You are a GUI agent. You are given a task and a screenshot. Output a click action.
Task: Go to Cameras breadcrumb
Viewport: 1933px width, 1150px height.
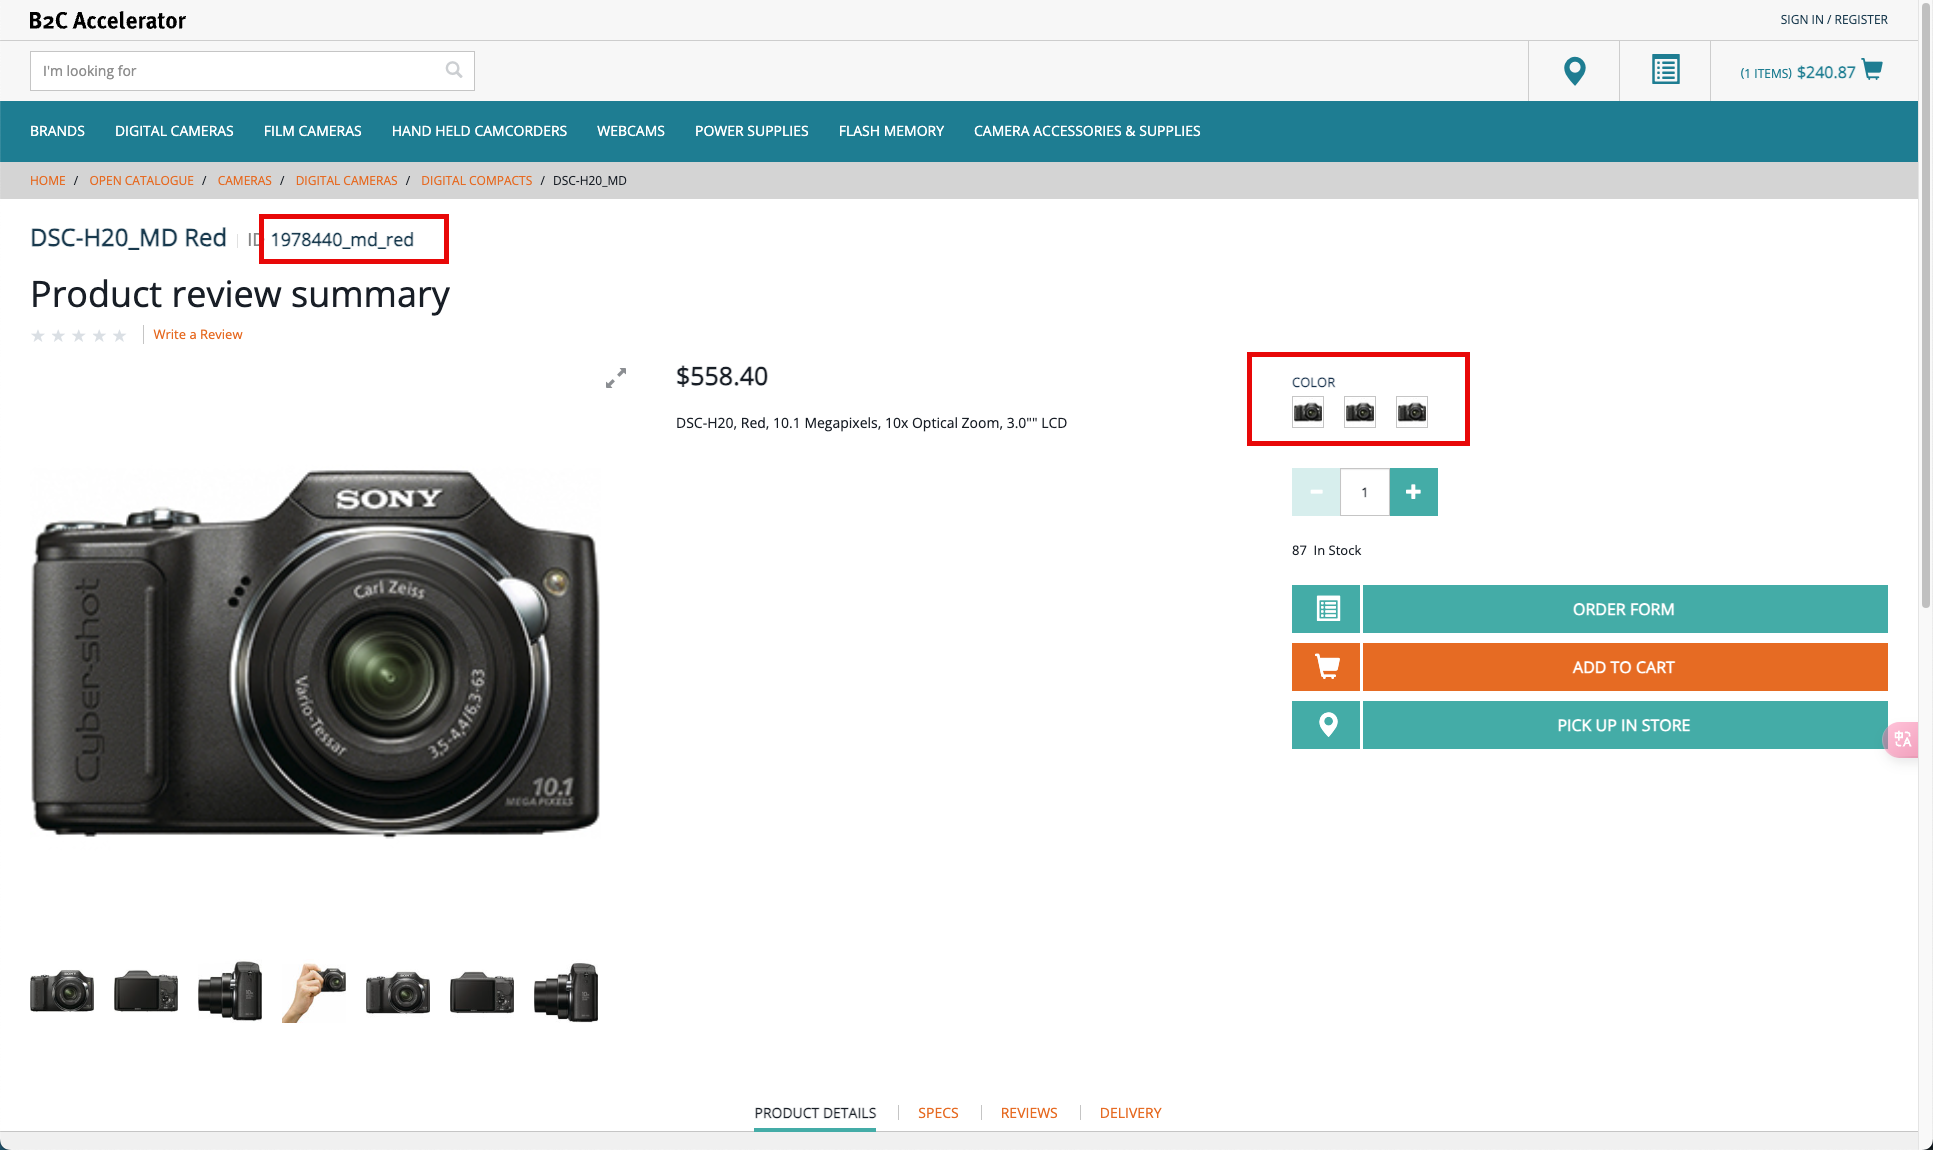[244, 181]
